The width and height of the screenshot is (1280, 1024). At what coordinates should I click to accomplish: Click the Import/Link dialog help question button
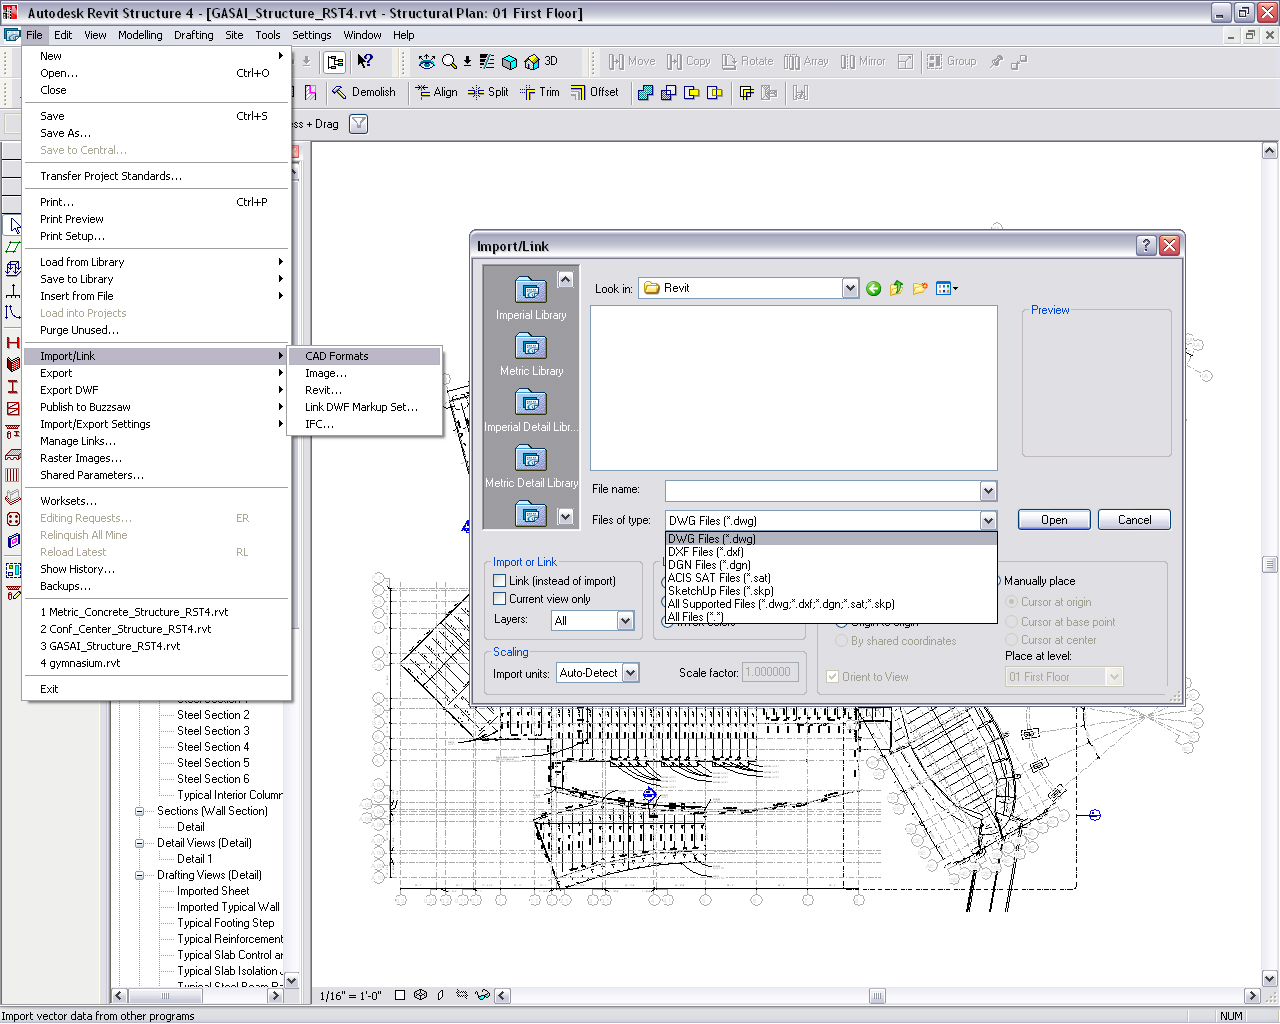pyautogui.click(x=1147, y=245)
